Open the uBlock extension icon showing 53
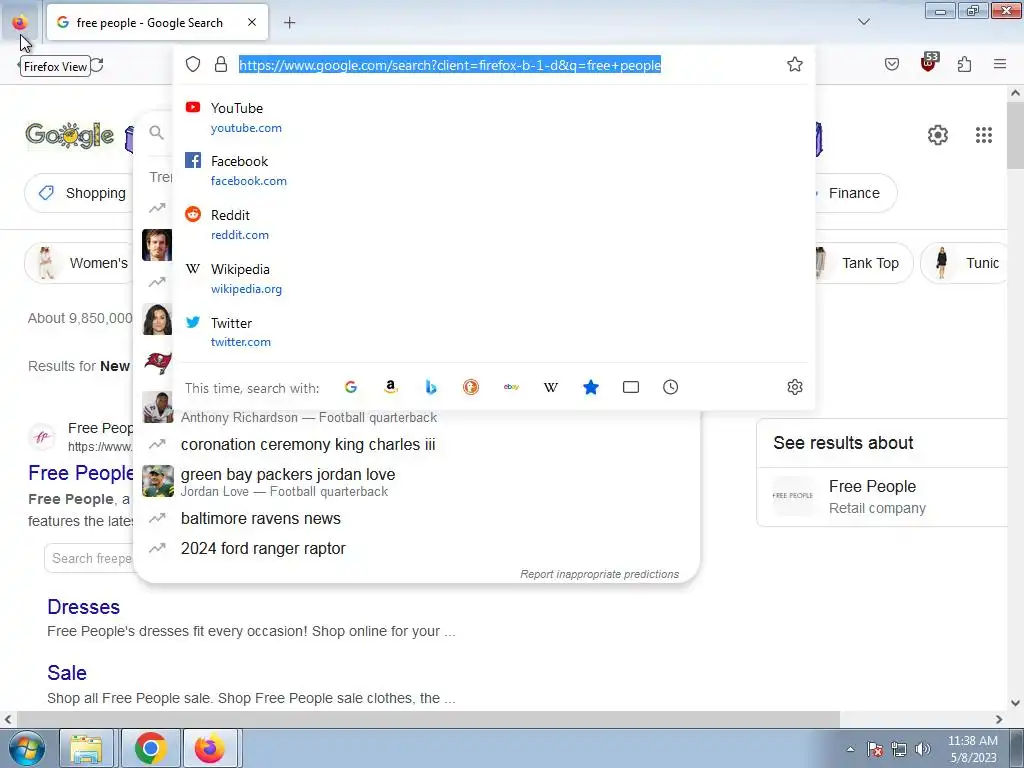This screenshot has width=1024, height=768. [x=929, y=63]
